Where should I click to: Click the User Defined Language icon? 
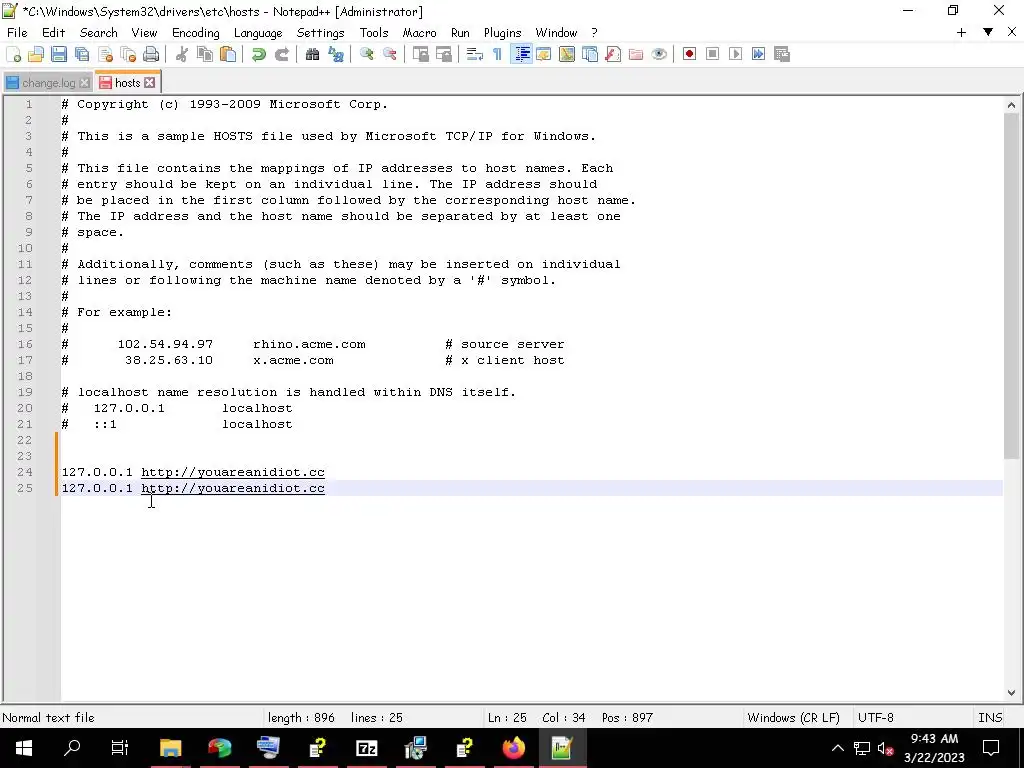coord(543,54)
